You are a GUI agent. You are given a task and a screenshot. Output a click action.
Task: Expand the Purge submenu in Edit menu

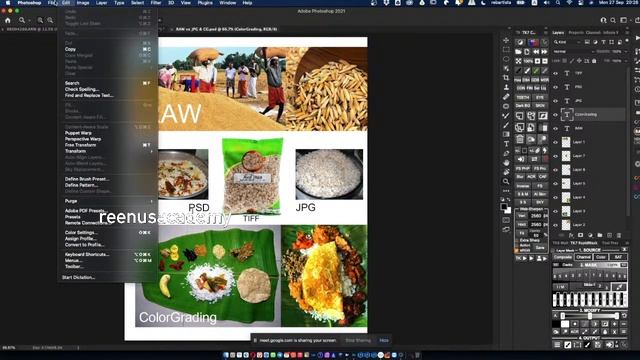[x=108, y=201]
